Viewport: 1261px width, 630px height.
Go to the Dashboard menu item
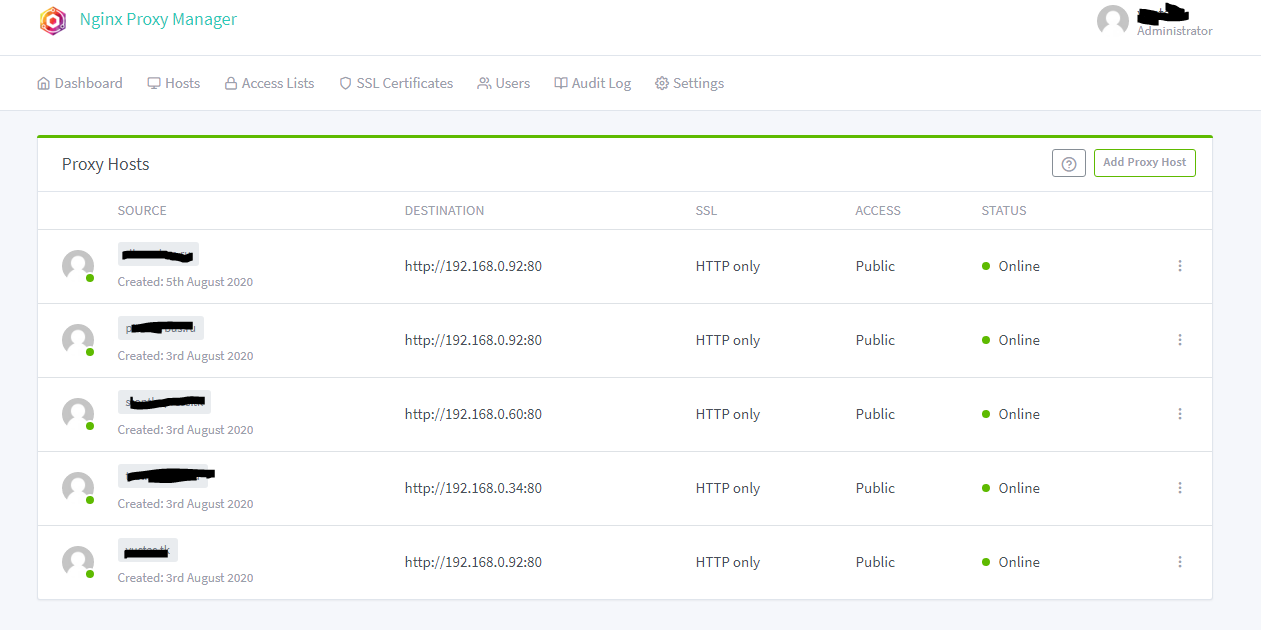(x=80, y=83)
